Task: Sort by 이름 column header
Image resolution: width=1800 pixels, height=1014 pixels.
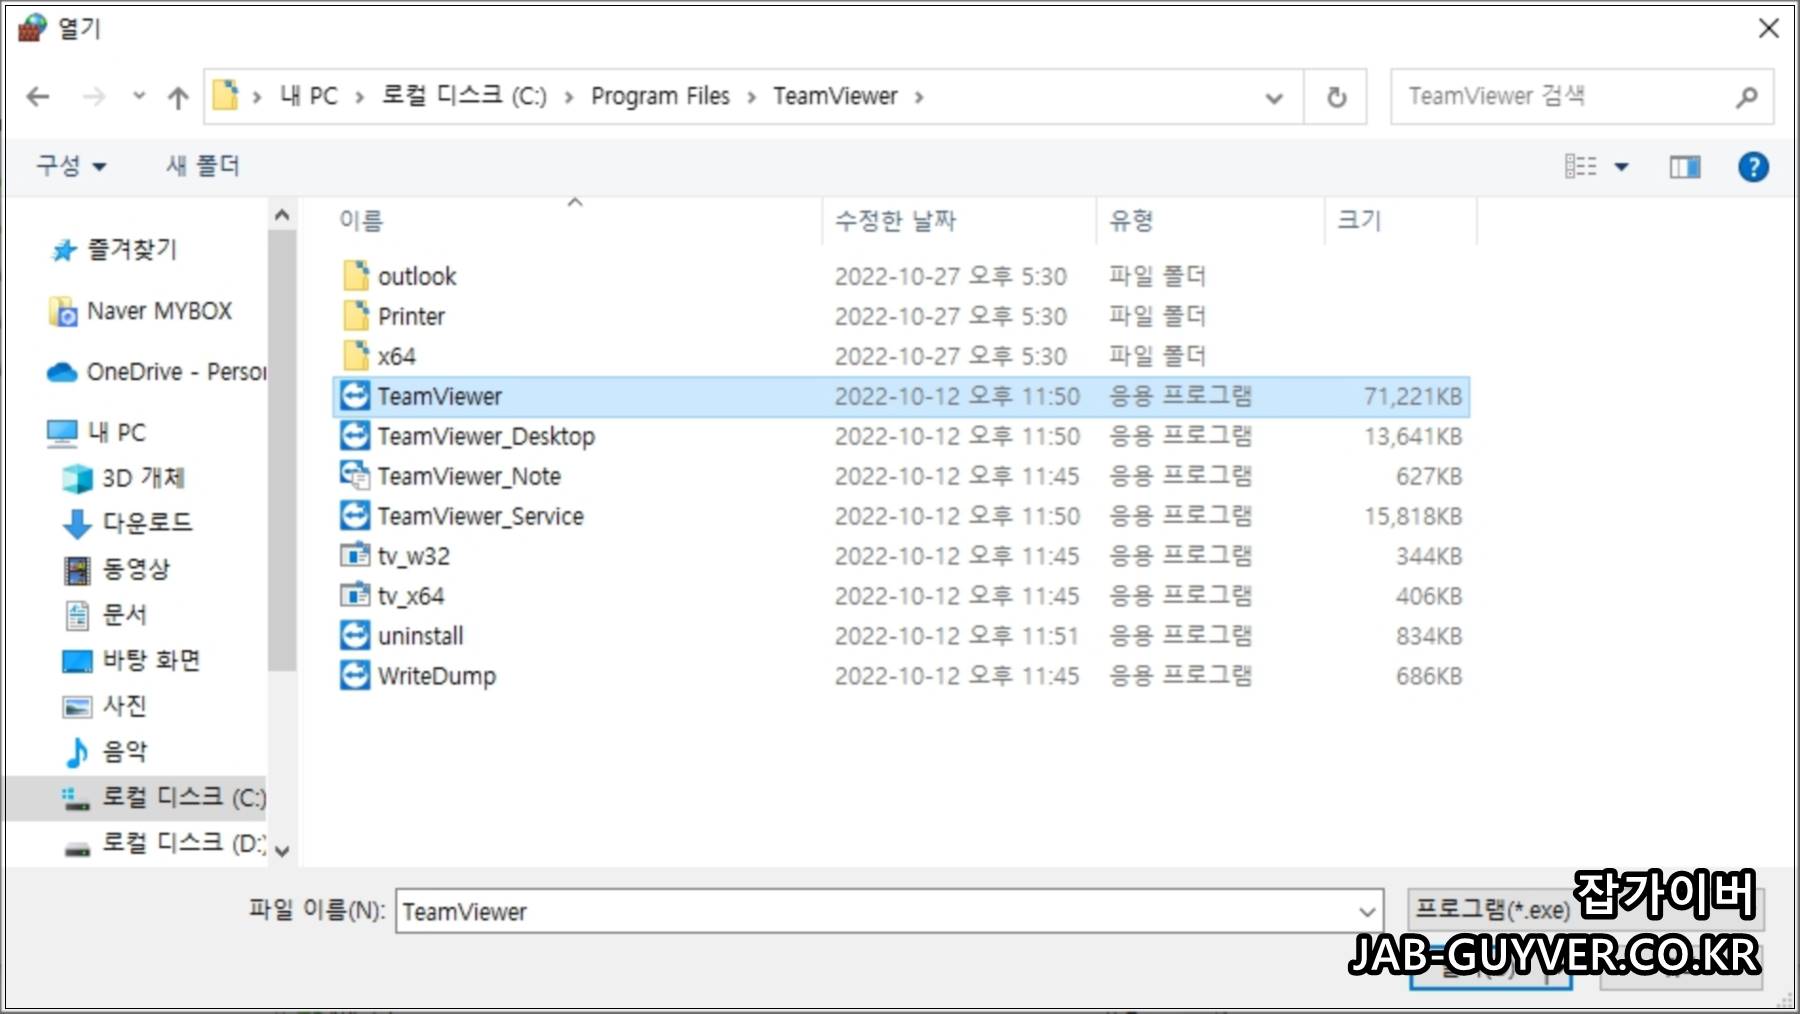Action: pyautogui.click(x=361, y=220)
